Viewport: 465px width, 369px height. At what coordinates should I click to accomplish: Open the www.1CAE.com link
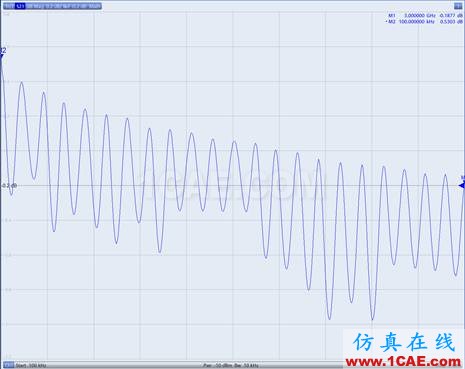403,361
